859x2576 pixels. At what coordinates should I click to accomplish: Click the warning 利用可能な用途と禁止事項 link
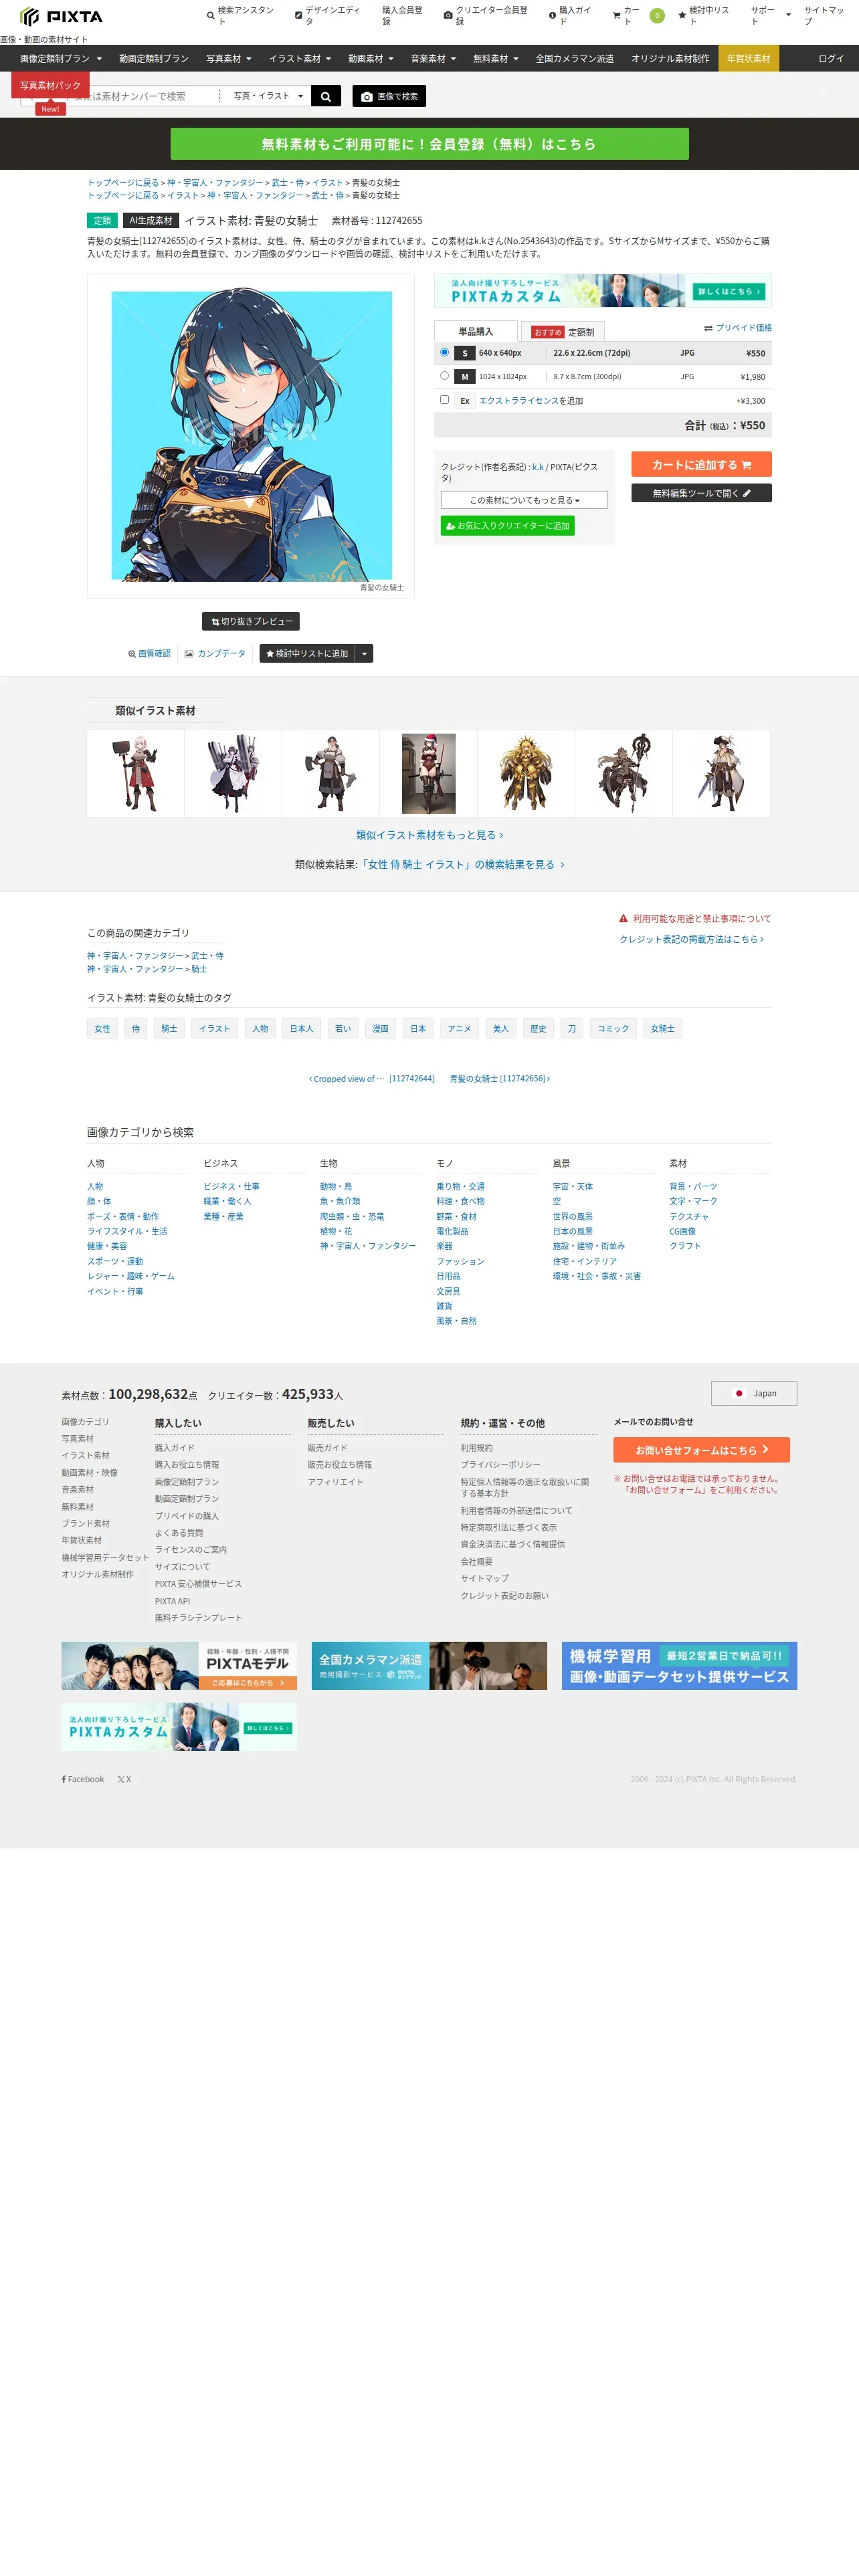[x=695, y=918]
